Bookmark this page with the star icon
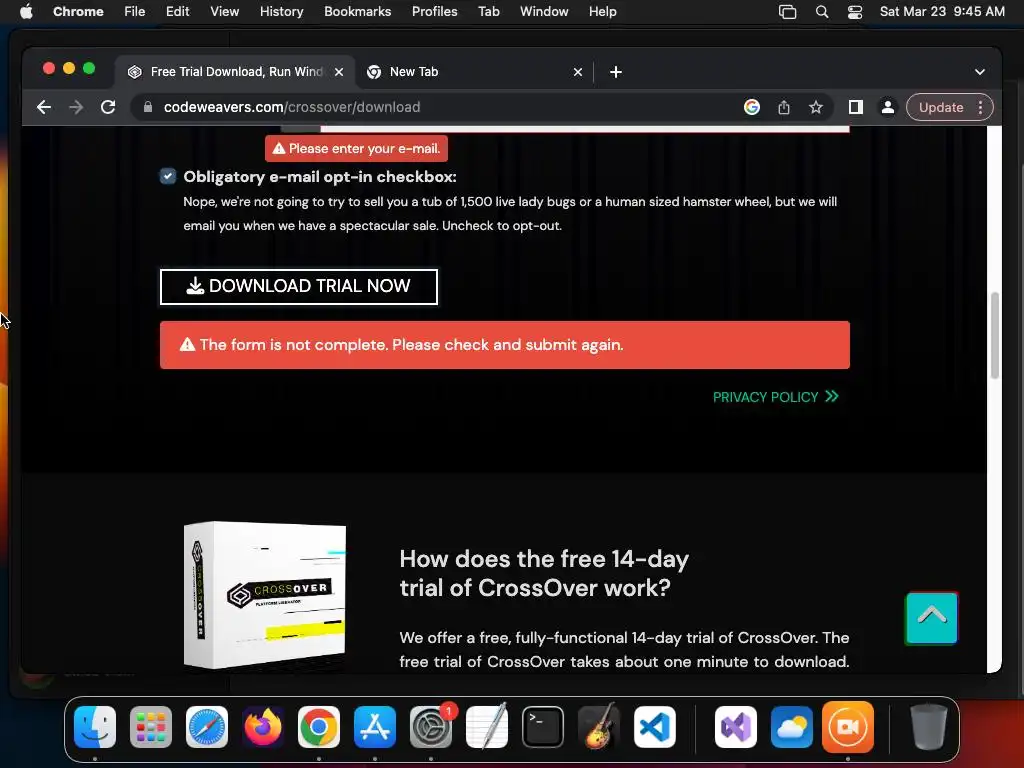Screen dimensions: 1024x768 816,107
